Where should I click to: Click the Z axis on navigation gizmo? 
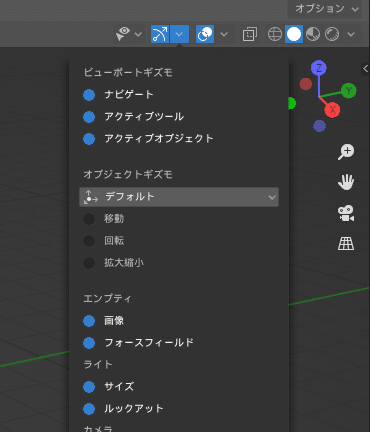click(x=319, y=68)
